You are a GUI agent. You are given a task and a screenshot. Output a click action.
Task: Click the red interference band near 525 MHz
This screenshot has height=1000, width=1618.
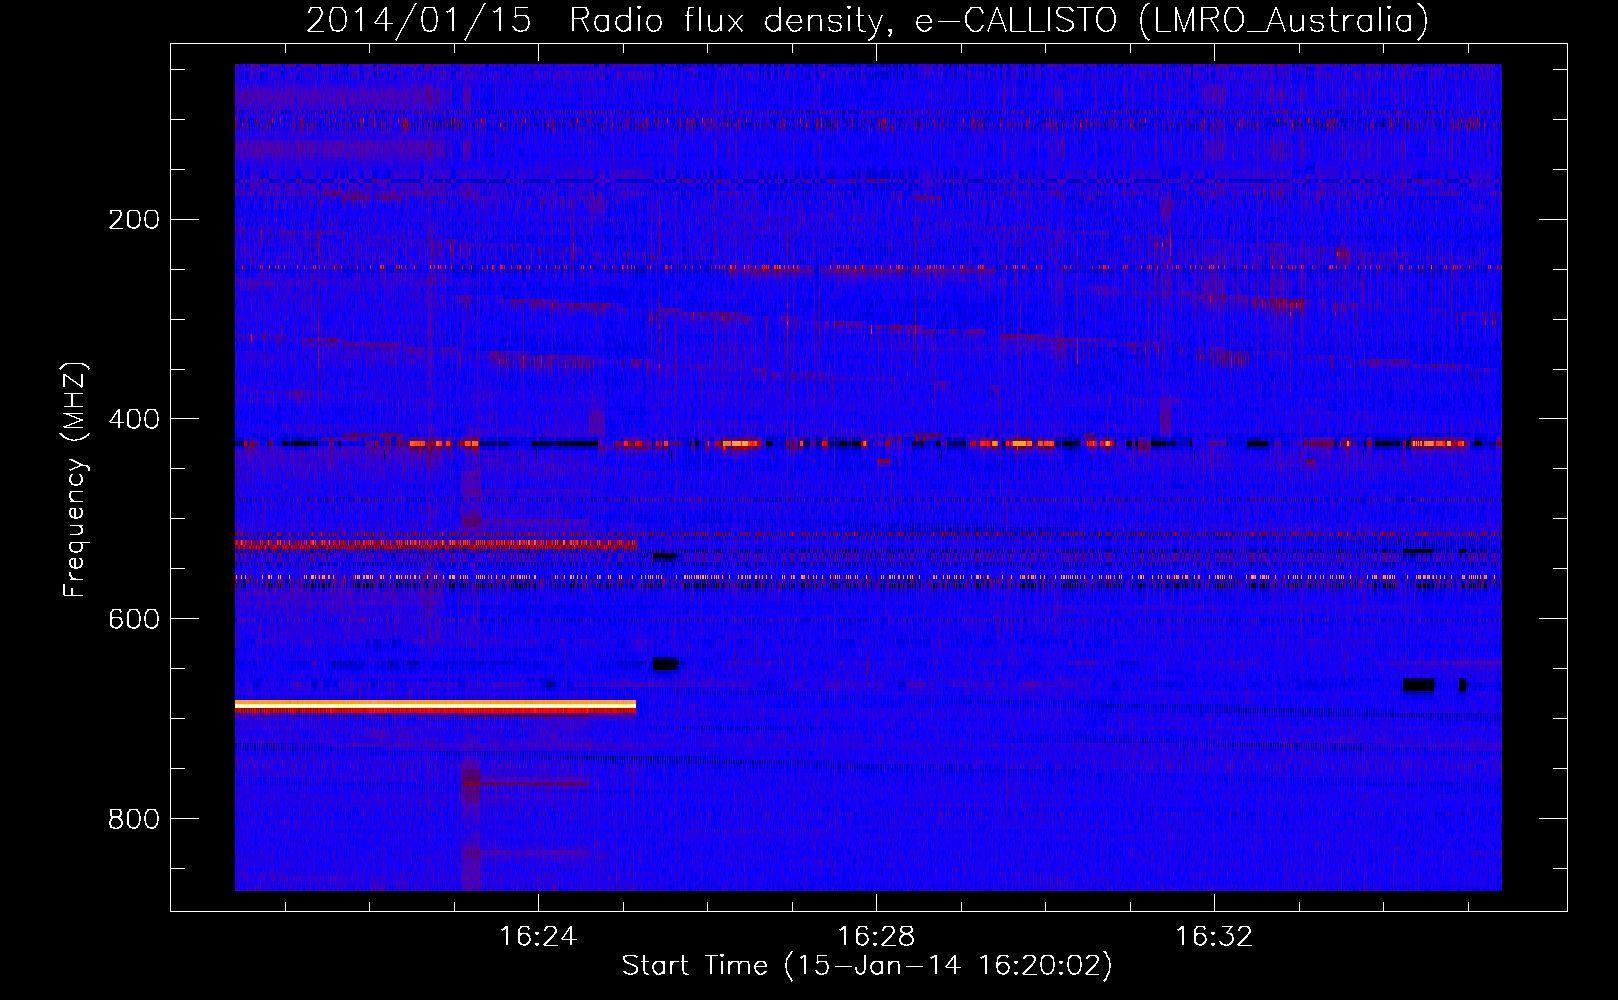click(x=435, y=544)
